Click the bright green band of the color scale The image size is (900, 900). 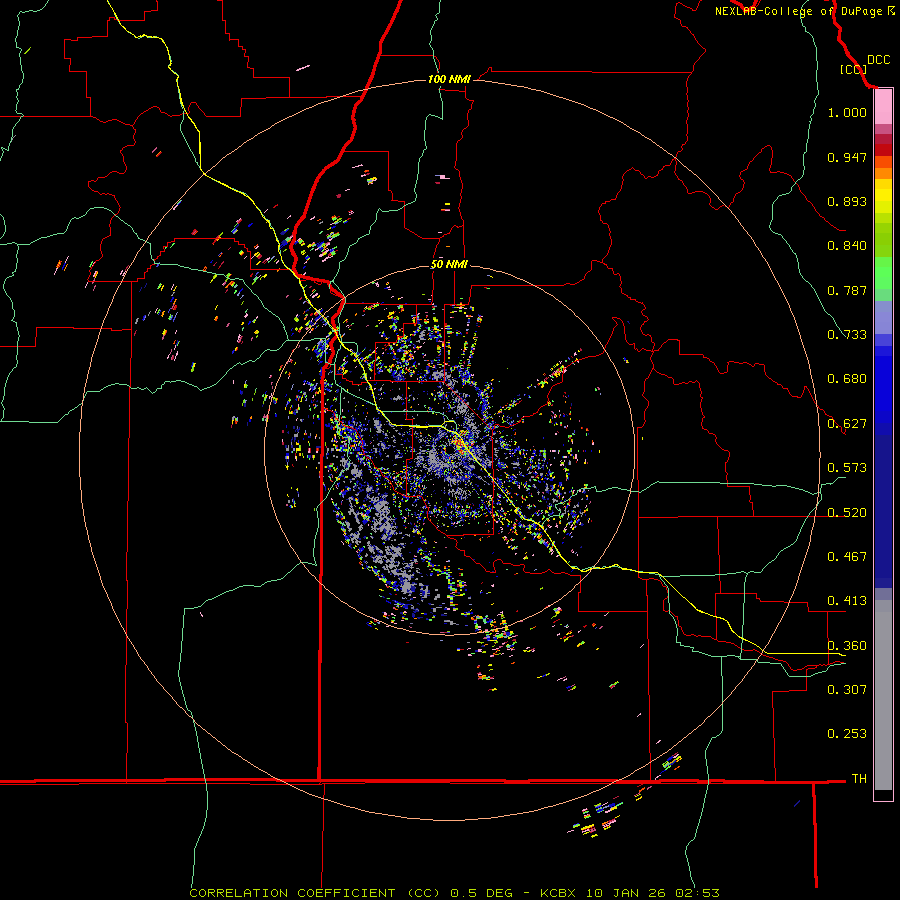coord(883,273)
